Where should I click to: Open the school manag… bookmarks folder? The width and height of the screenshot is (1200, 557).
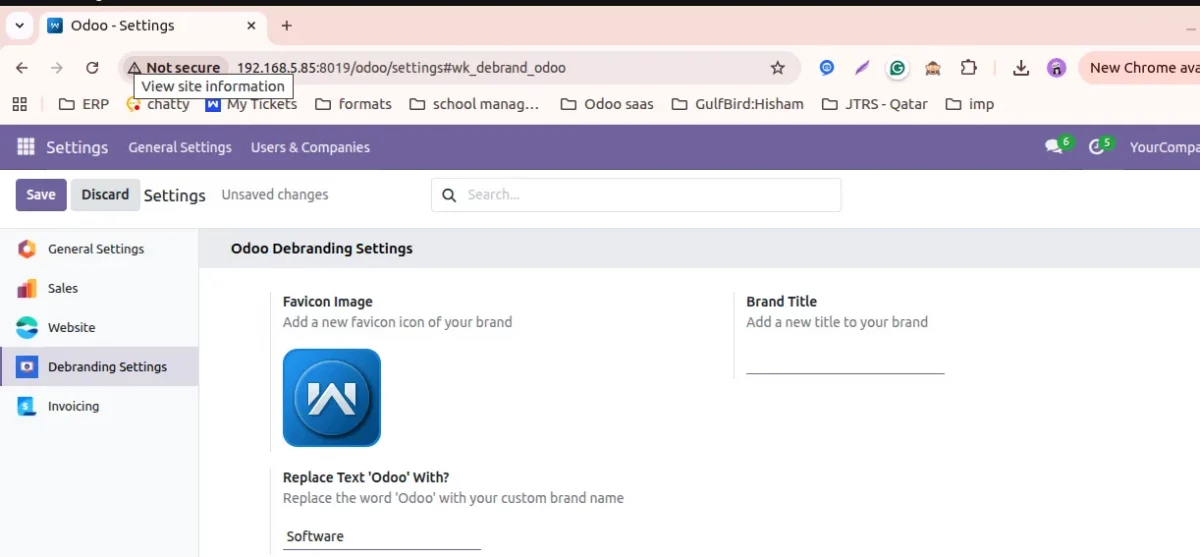(474, 103)
